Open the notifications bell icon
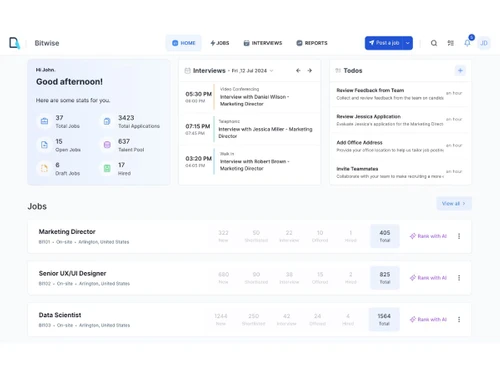This screenshot has width=500, height=375. (467, 43)
